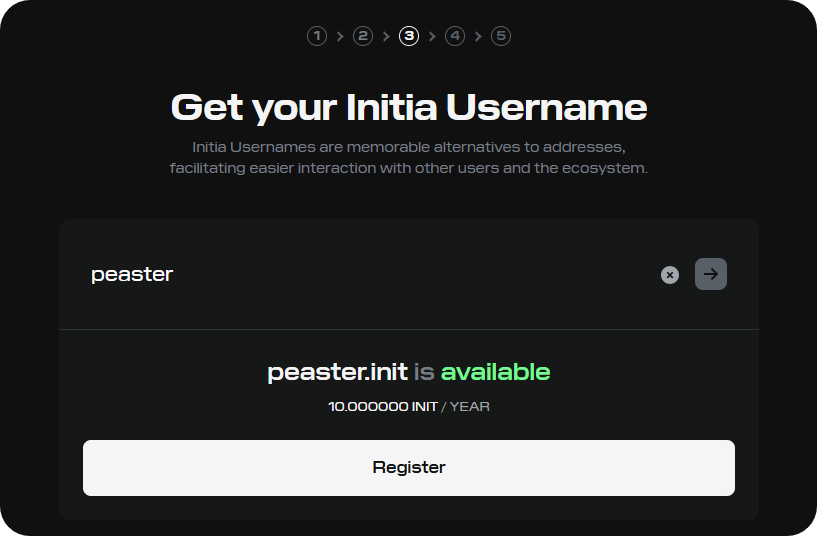Click the chevron between steps 2 and 3
Screen dimensions: 817x536
coord(386,36)
